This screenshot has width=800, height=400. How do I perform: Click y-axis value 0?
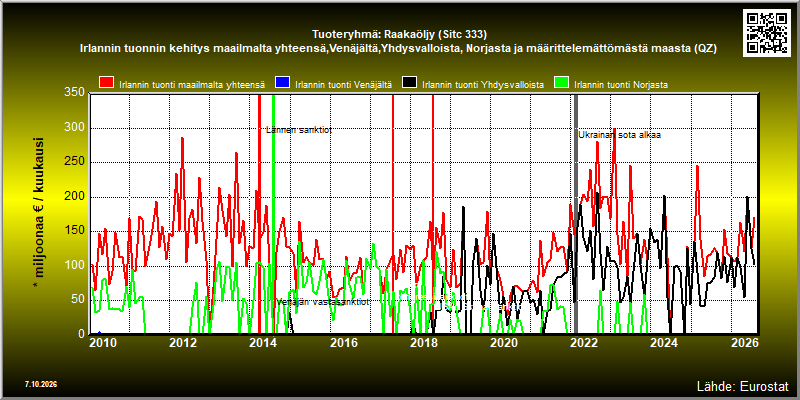(81, 334)
